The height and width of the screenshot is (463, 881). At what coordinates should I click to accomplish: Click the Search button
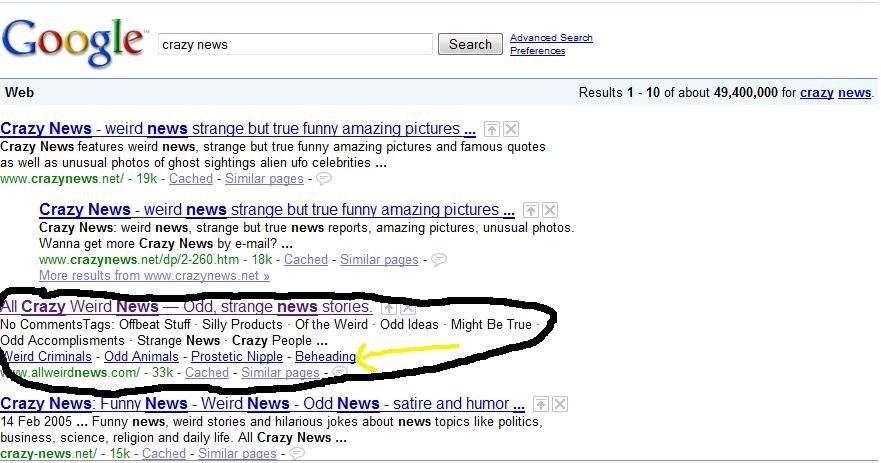click(470, 44)
